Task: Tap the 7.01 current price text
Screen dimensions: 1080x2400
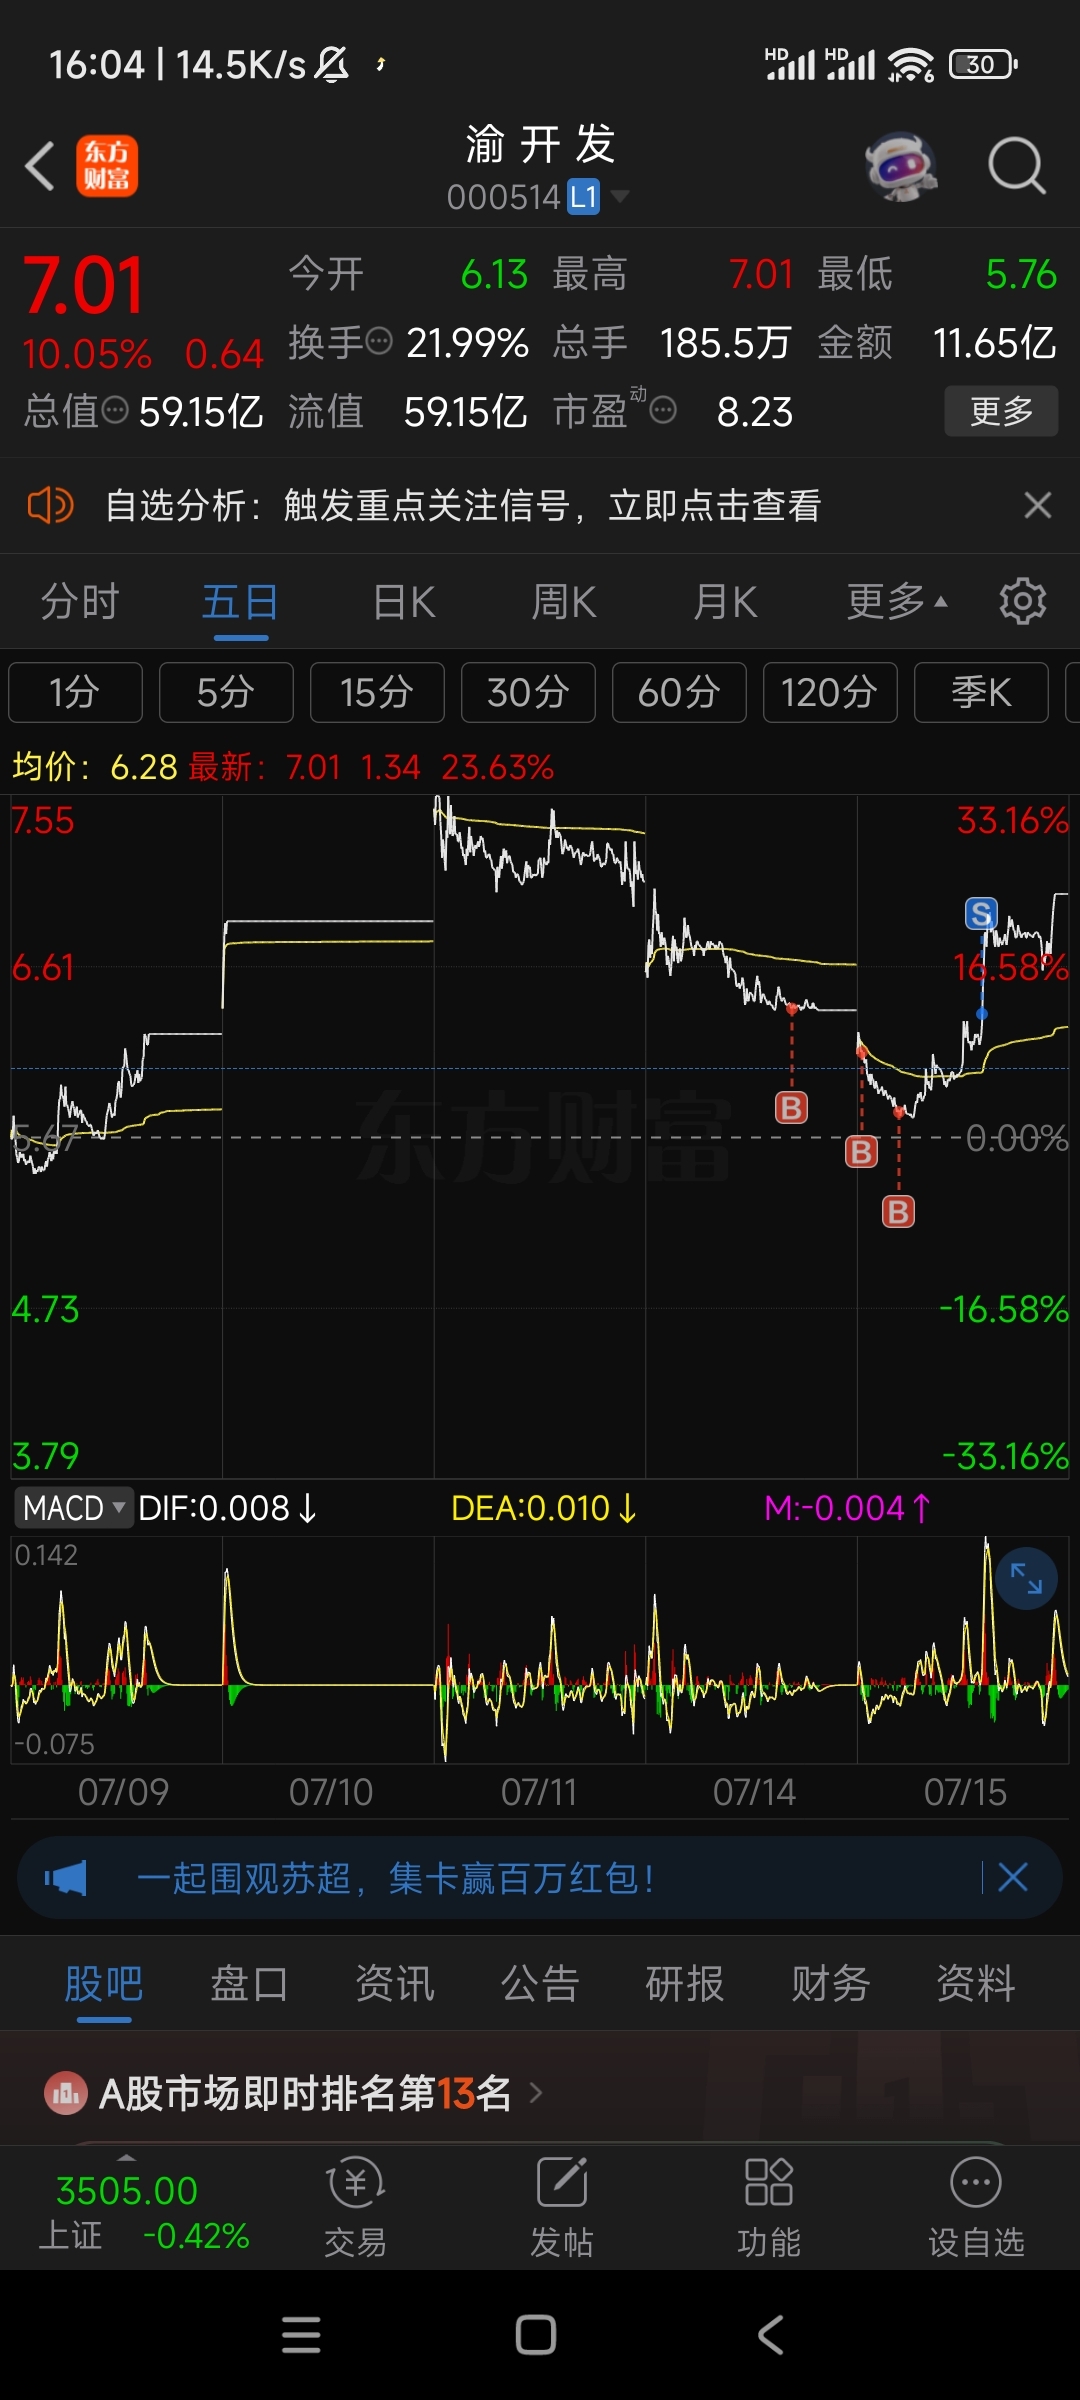Action: tap(84, 286)
